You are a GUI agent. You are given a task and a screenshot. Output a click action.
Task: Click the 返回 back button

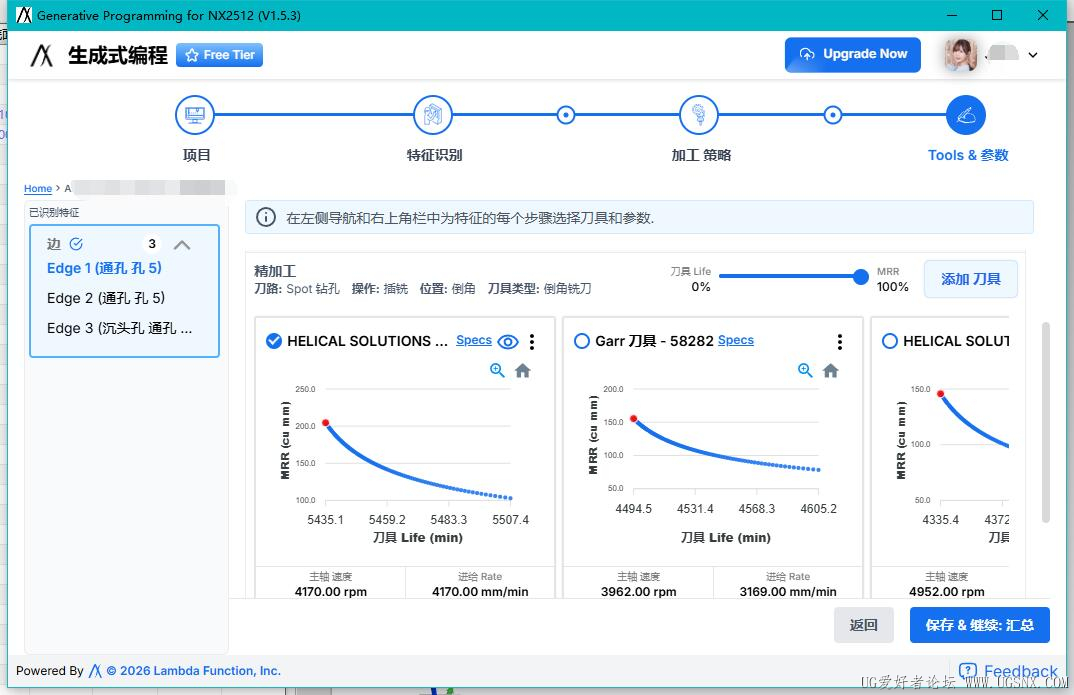point(864,625)
